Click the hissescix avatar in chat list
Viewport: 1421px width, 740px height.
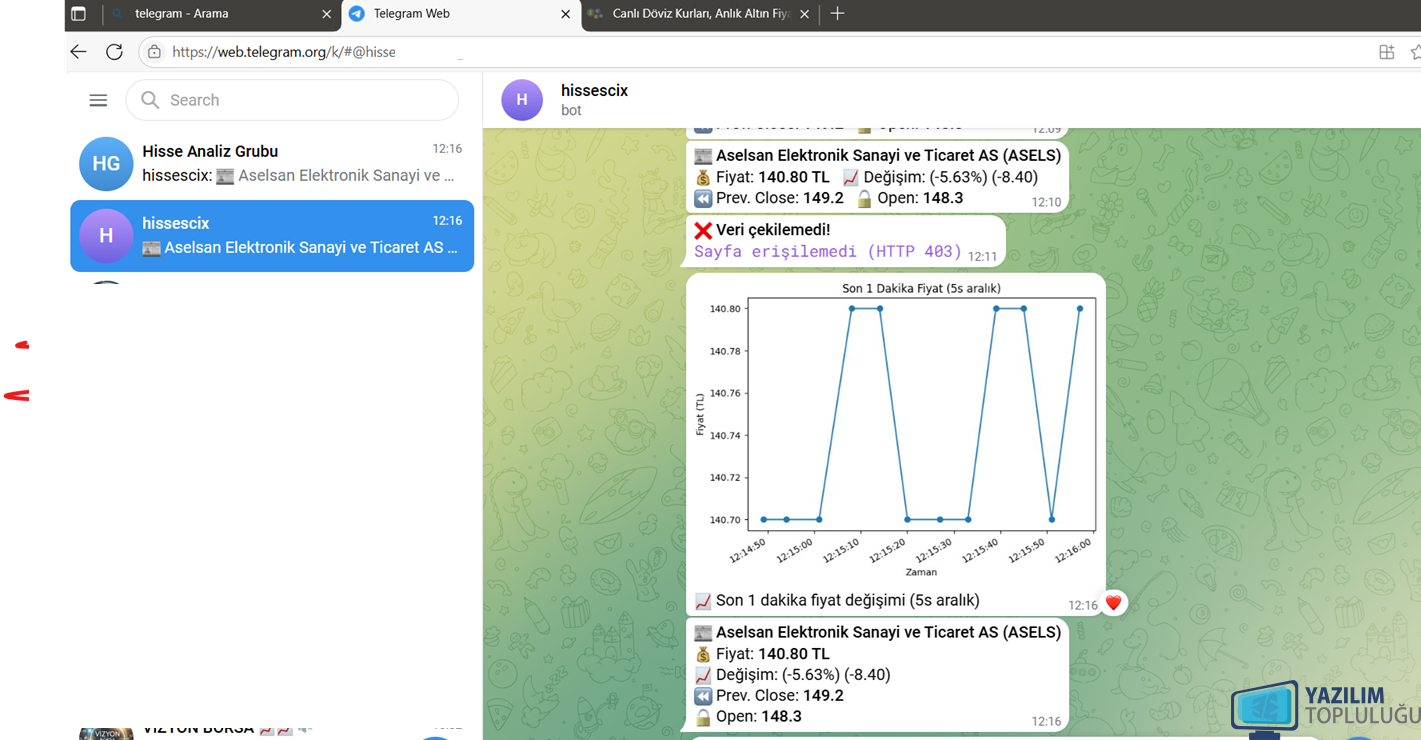coord(106,236)
